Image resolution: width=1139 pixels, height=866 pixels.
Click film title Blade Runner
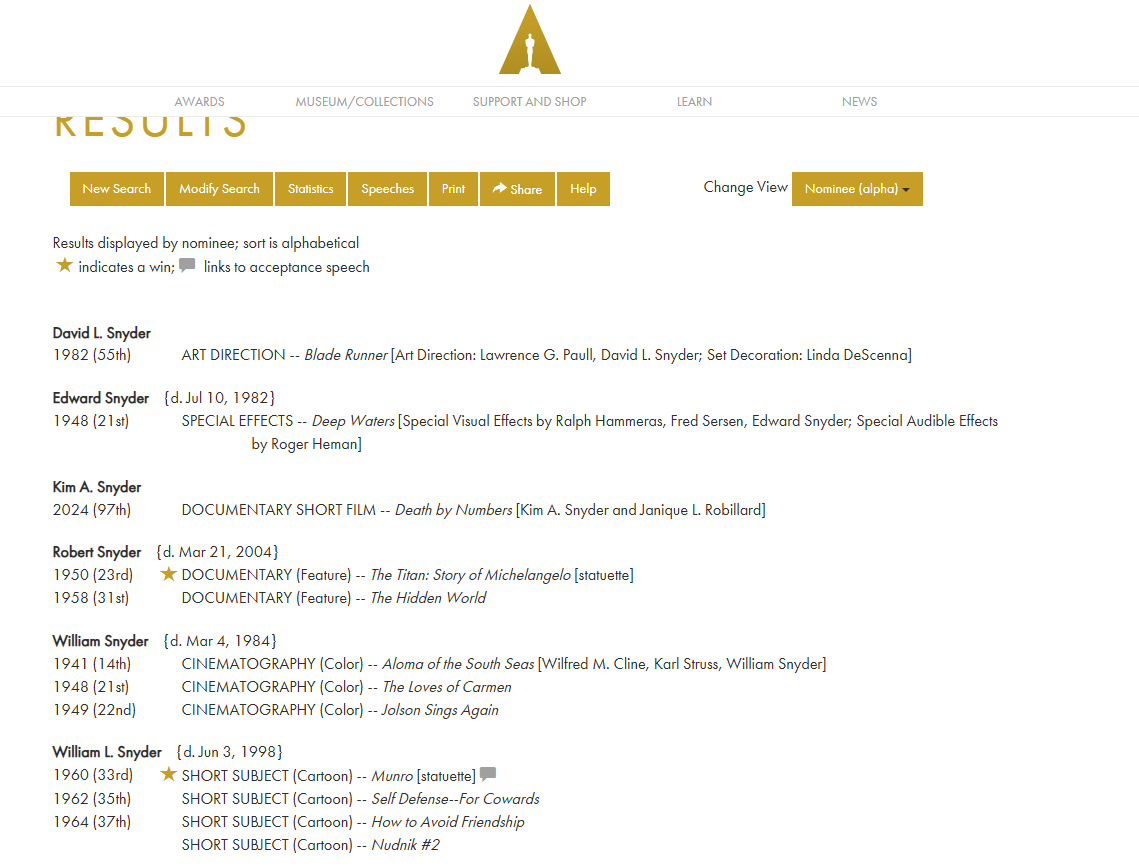[346, 355]
